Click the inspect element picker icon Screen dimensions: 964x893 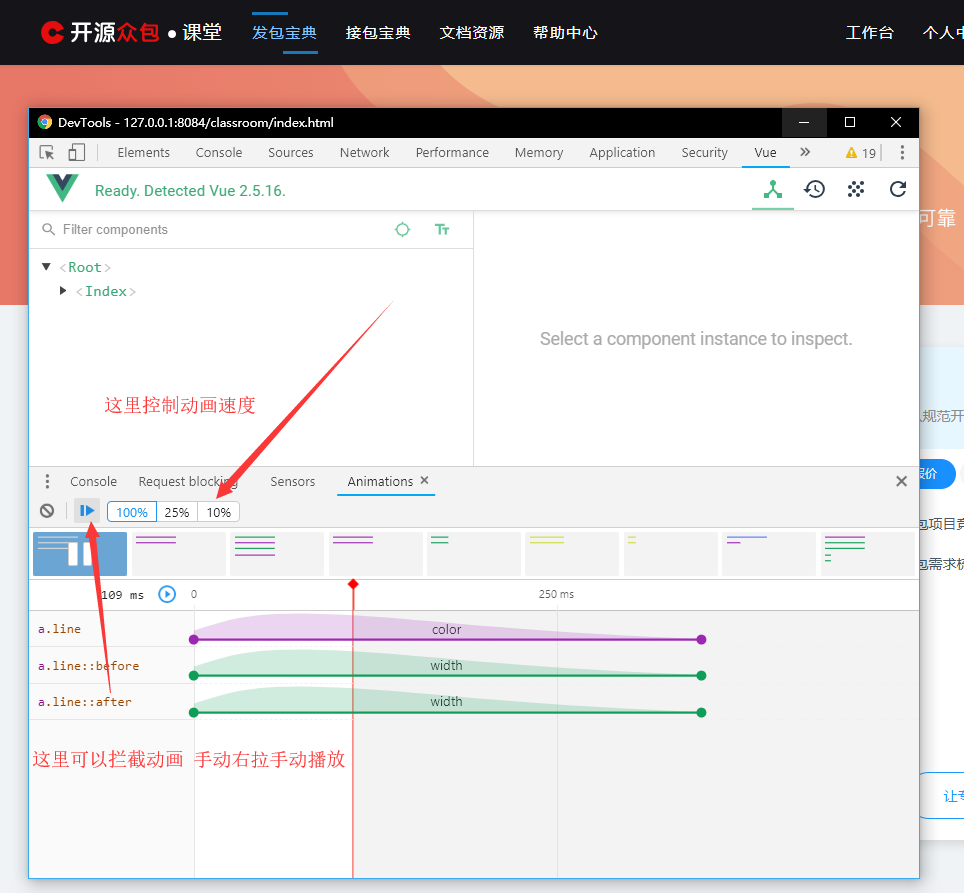47,152
